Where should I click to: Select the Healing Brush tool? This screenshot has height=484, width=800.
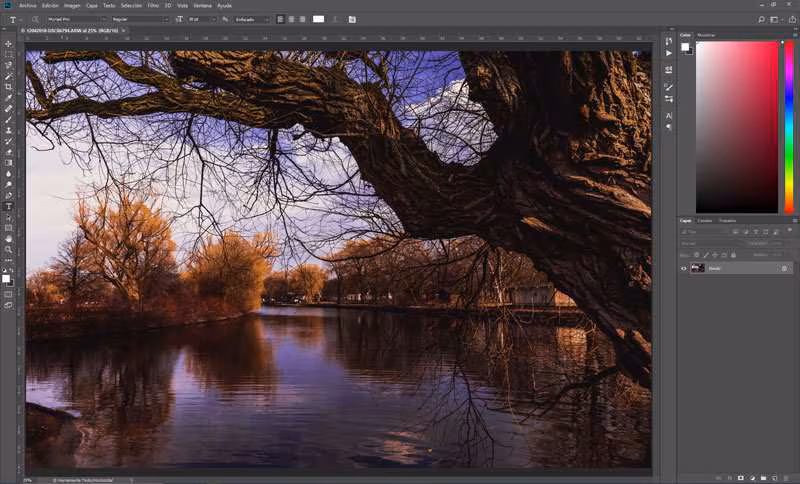coord(8,109)
